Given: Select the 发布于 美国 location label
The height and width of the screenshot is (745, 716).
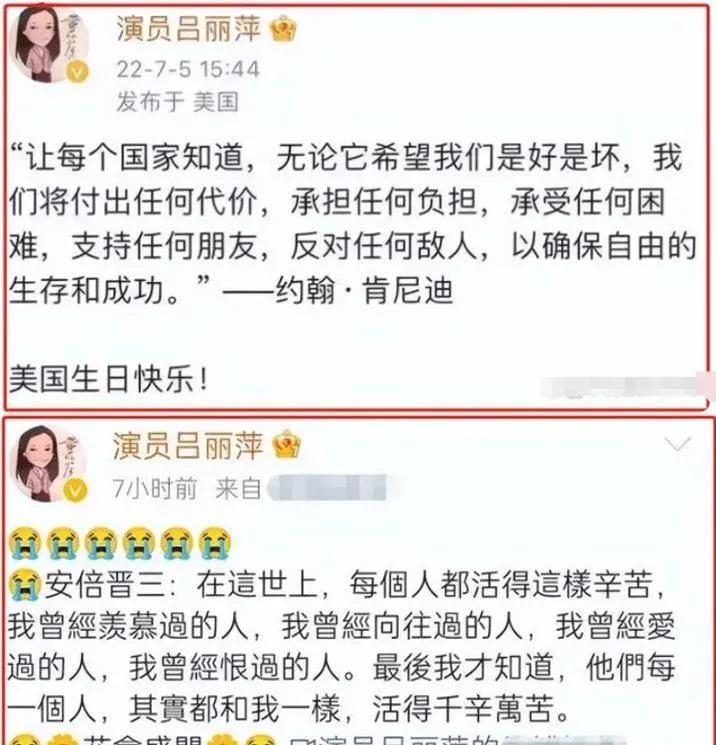Looking at the screenshot, I should click(178, 101).
